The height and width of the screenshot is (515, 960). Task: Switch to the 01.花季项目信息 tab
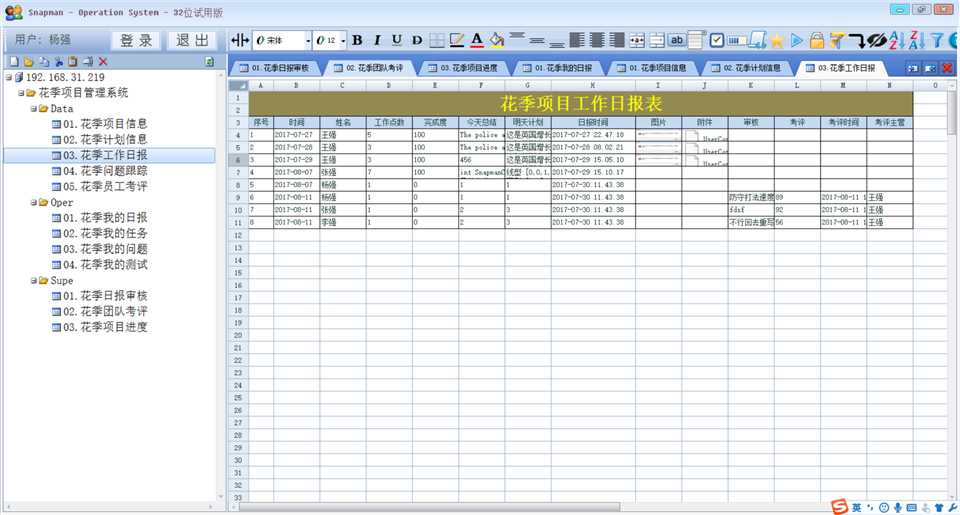[x=652, y=68]
